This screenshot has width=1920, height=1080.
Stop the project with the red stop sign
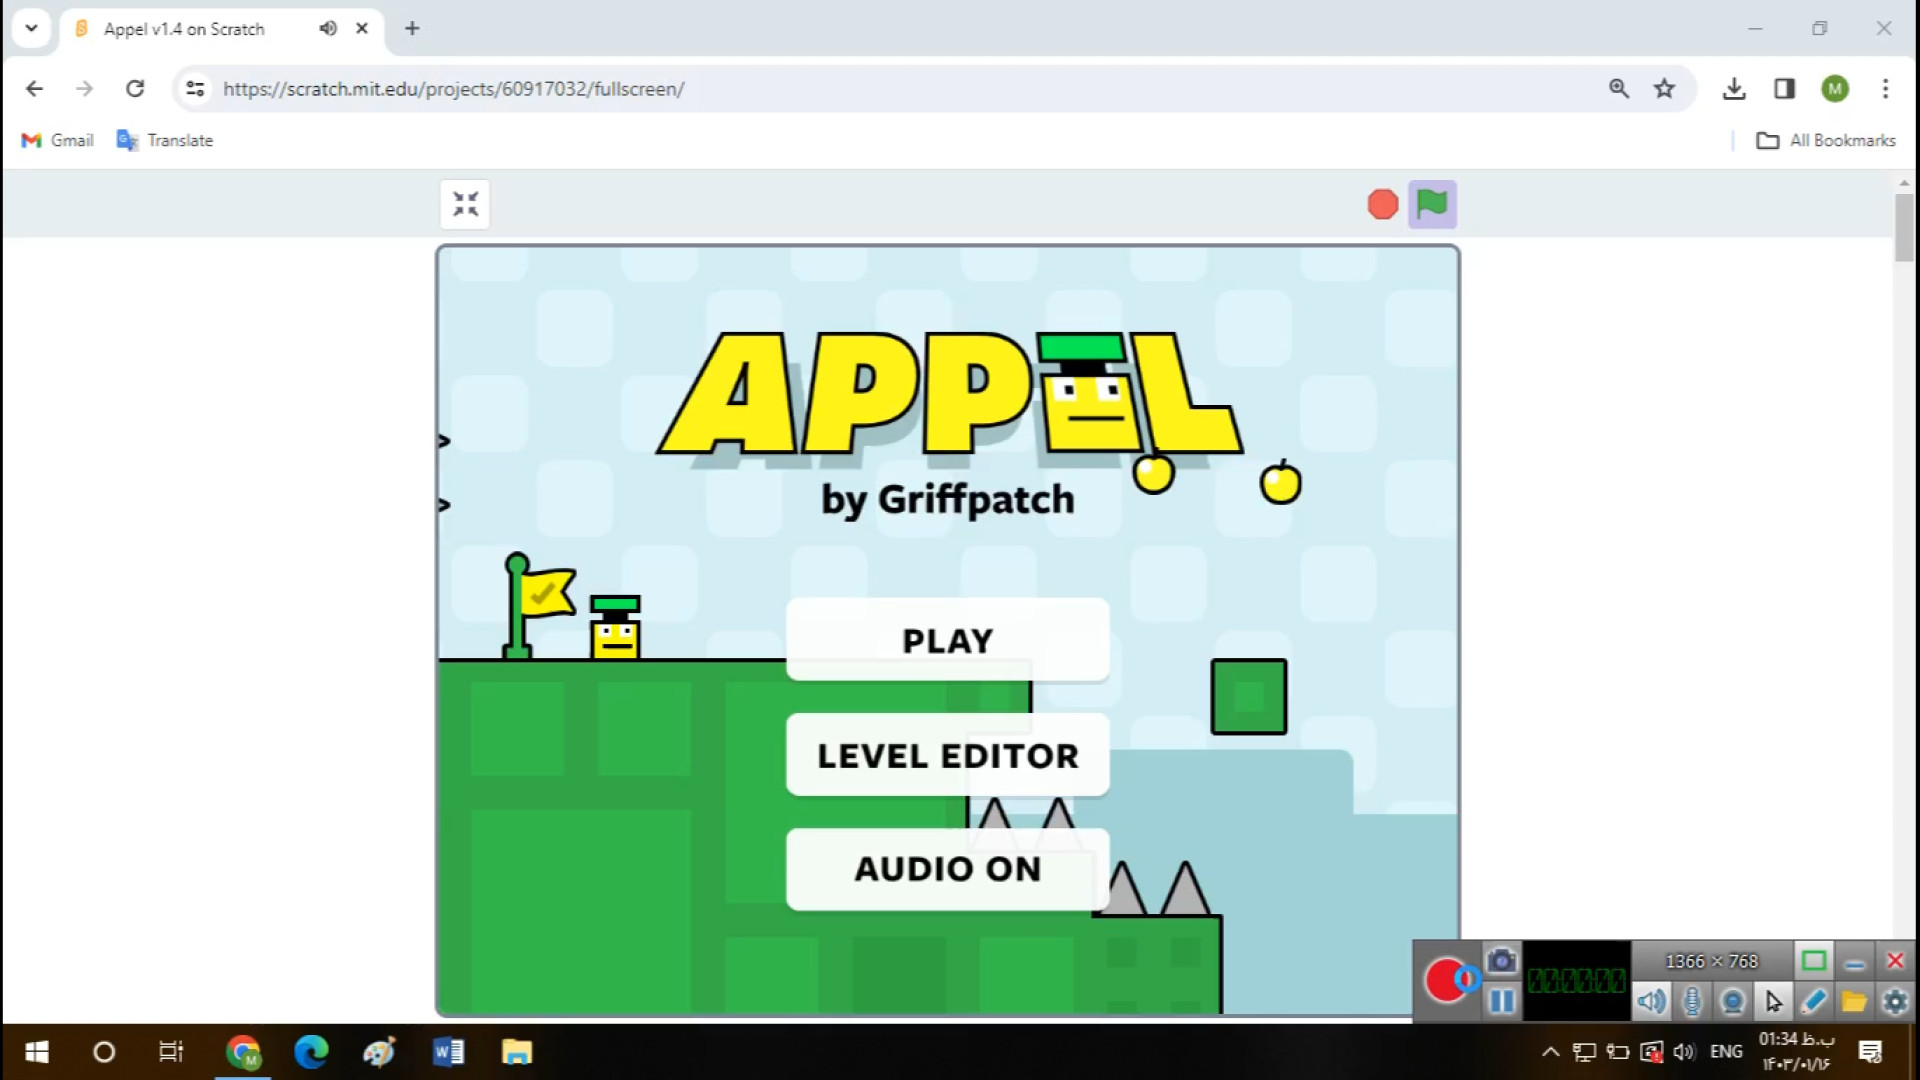coord(1383,204)
